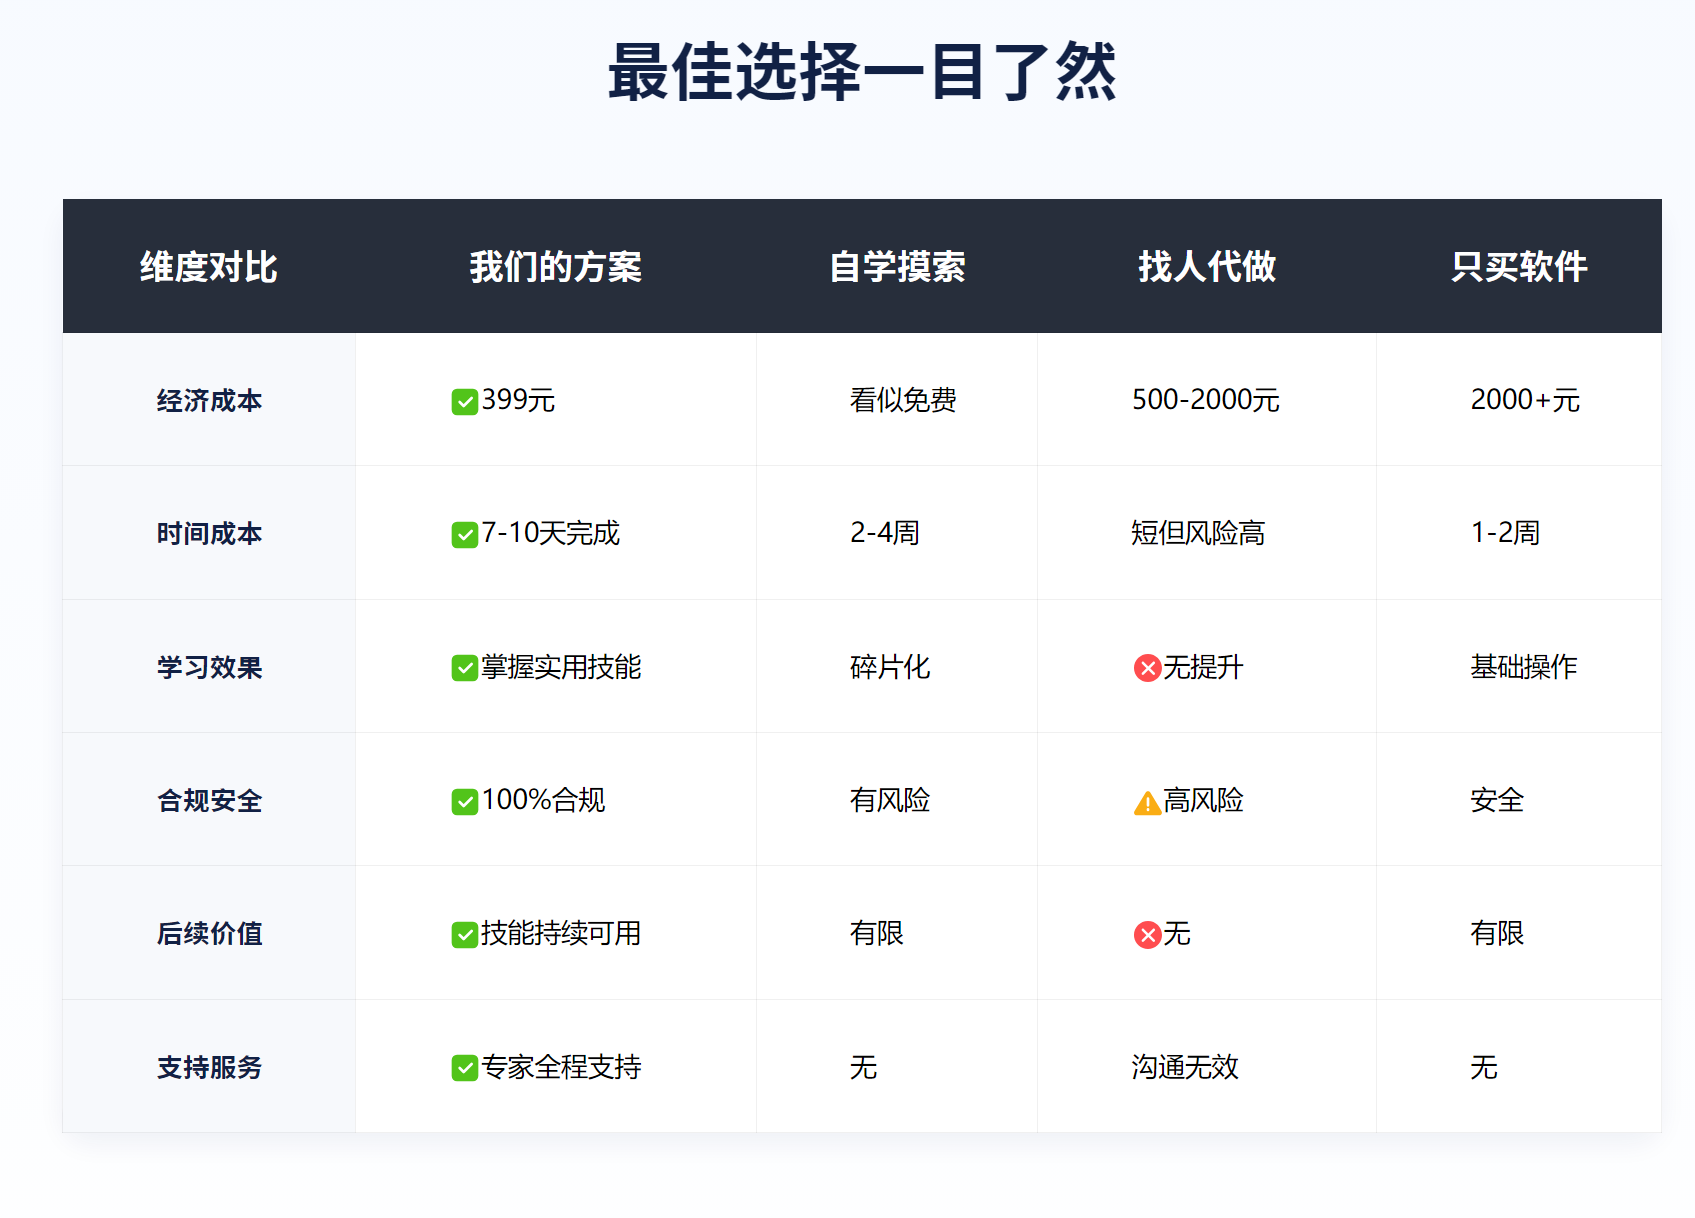The height and width of the screenshot is (1218, 1695).
Task: Click the red cross in 后续价值 row
Action: pos(1147,935)
